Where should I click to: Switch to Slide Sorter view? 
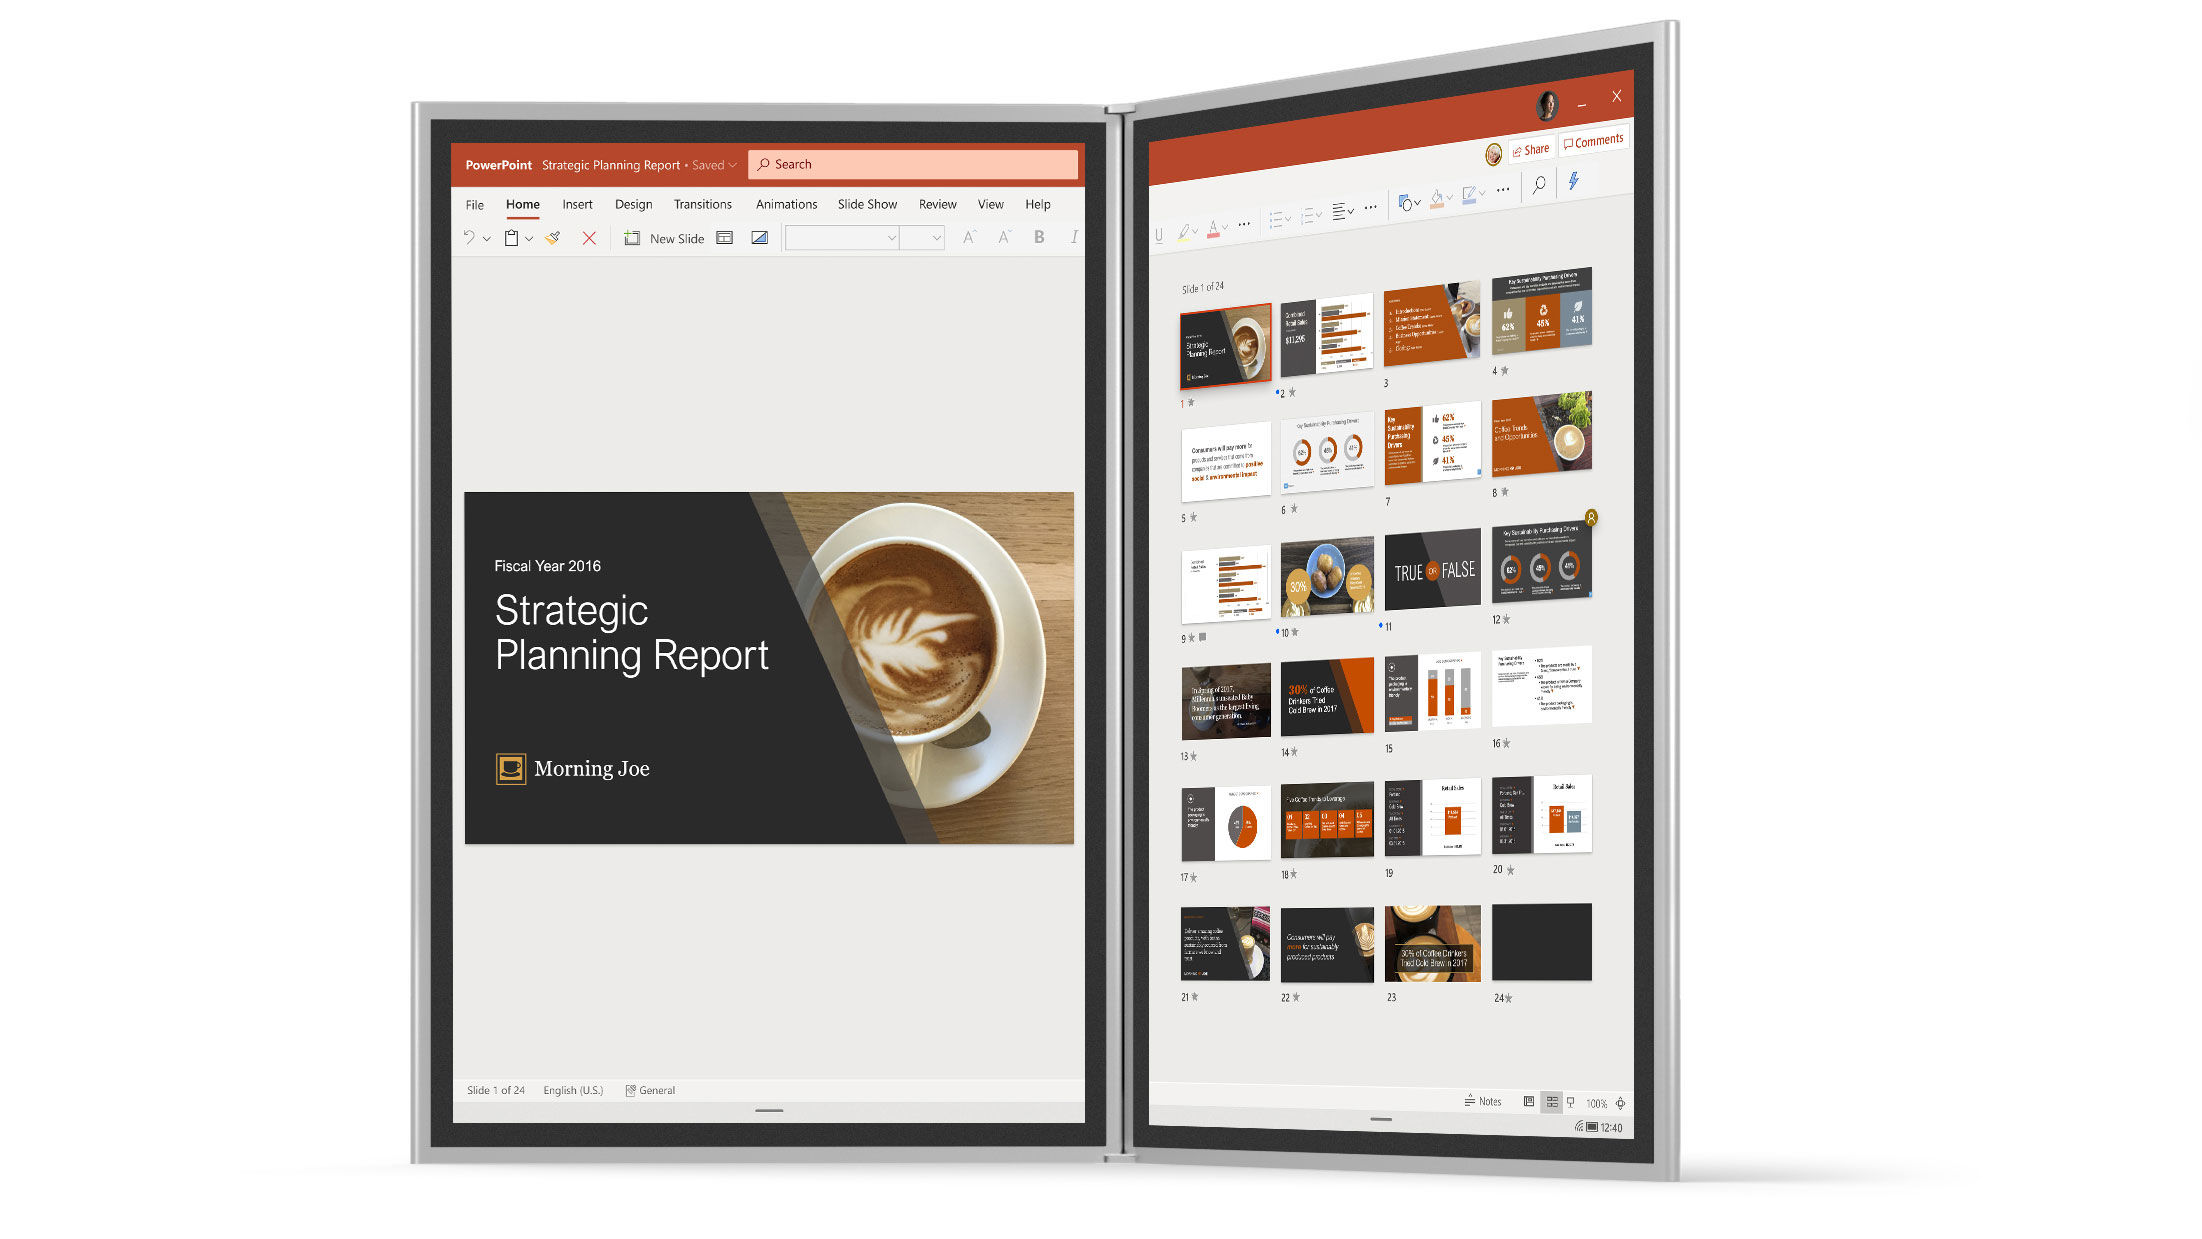click(x=1551, y=1102)
